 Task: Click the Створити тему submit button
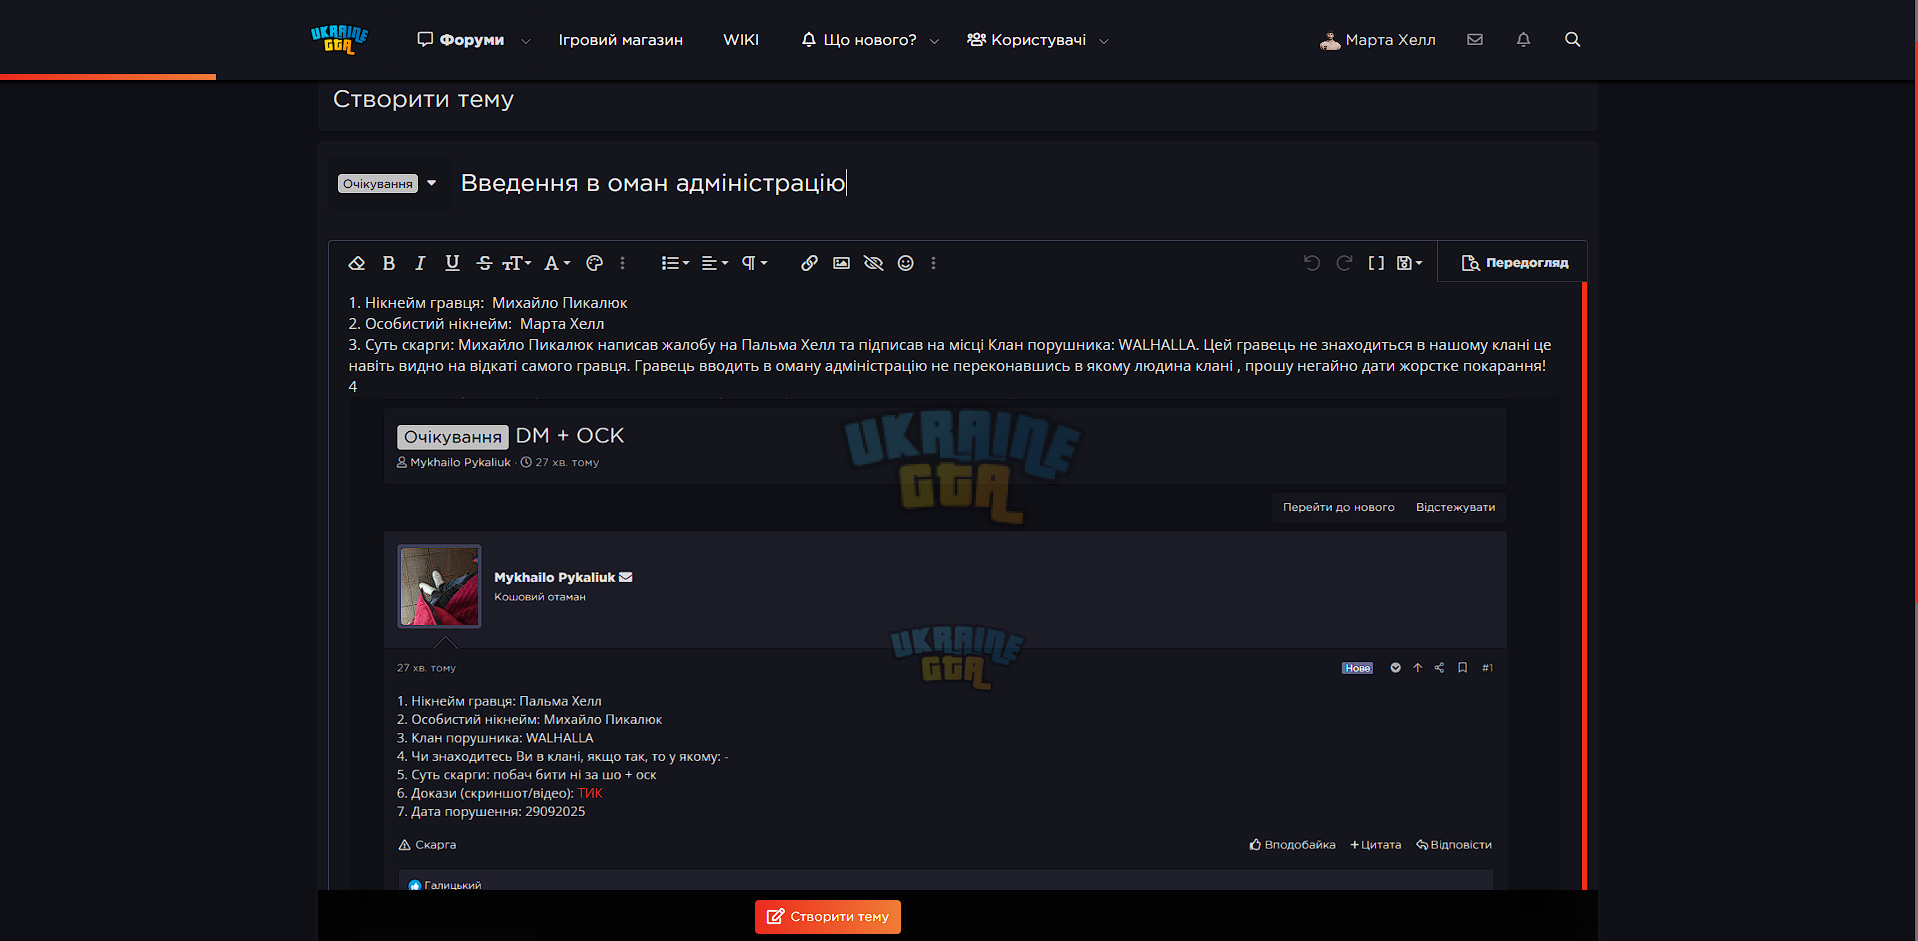(x=828, y=917)
